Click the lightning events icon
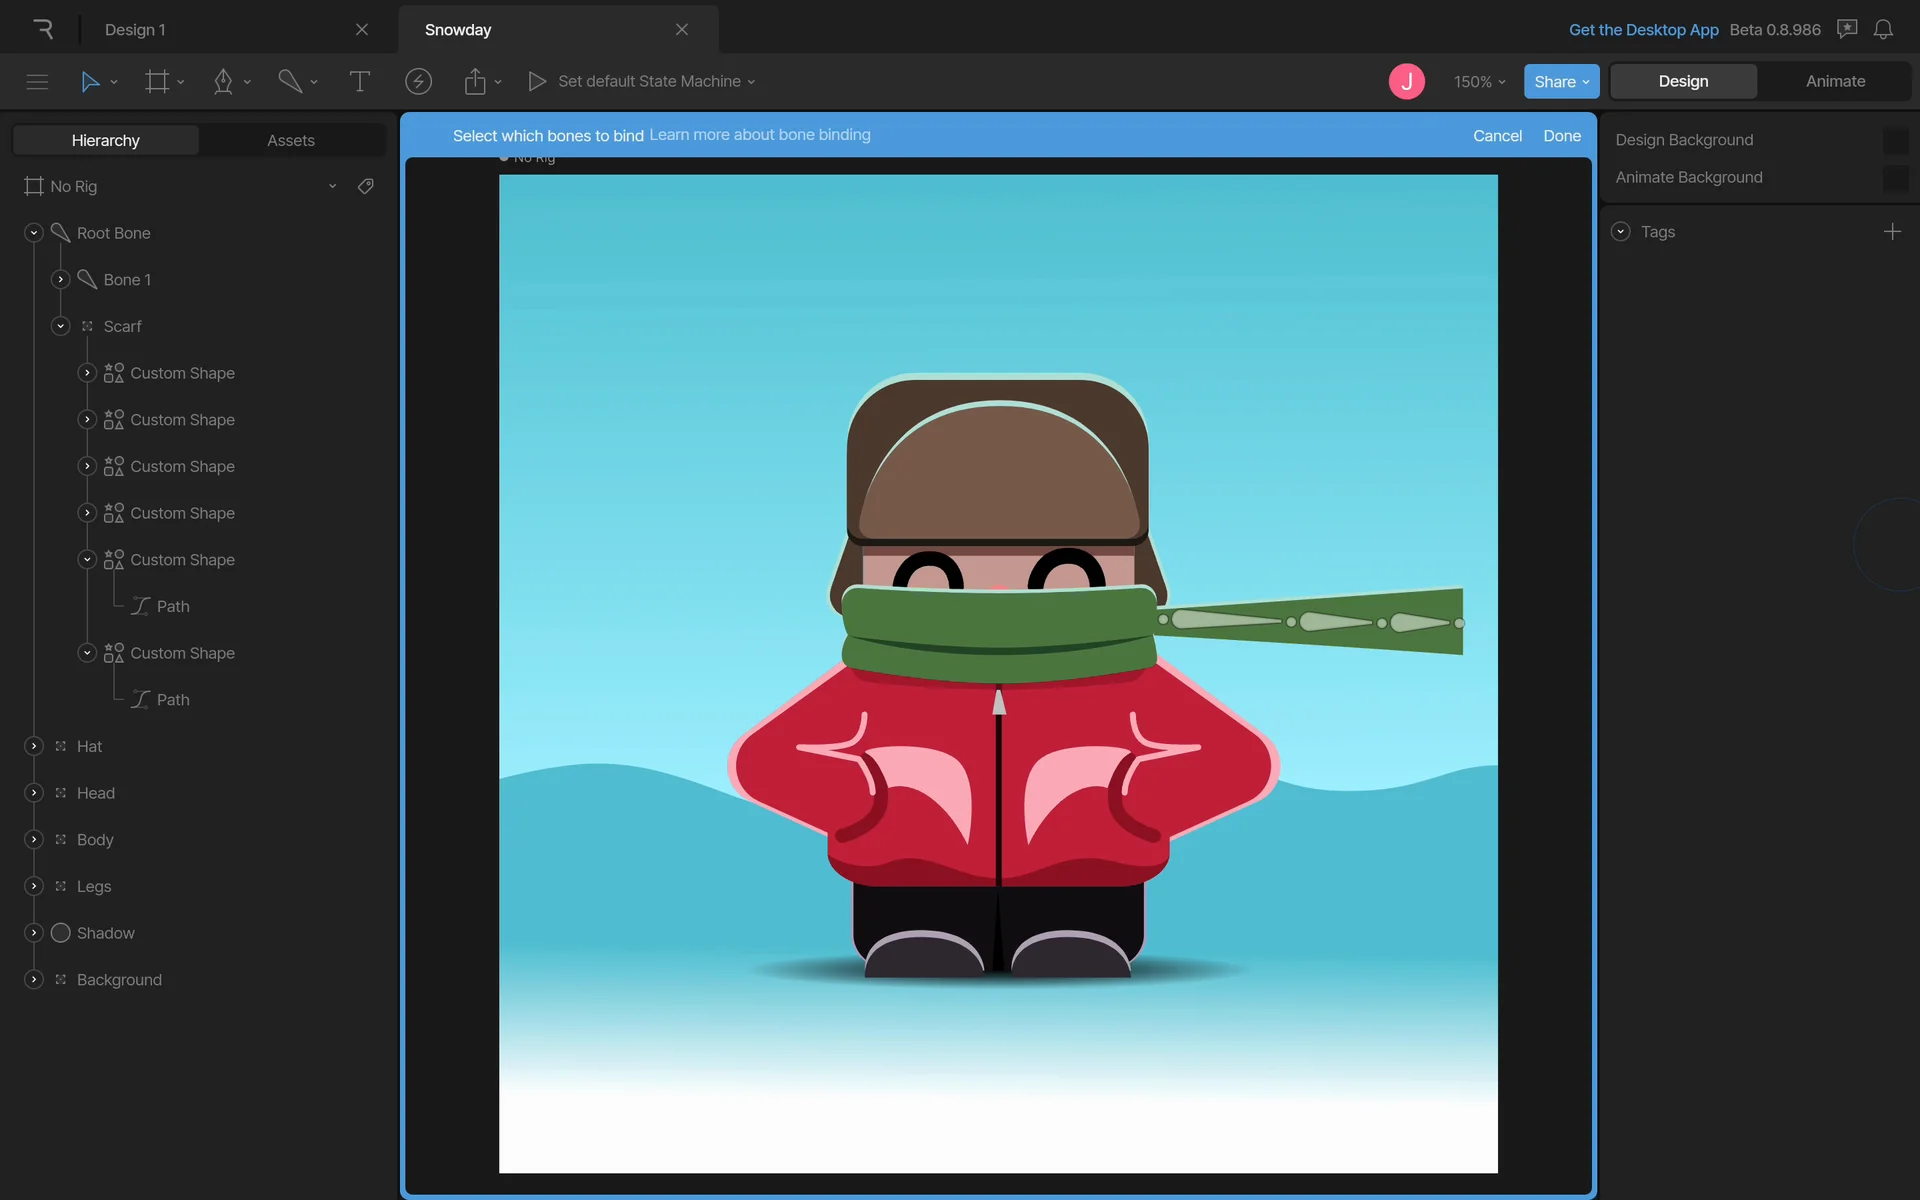This screenshot has height=1200, width=1920. tap(418, 81)
